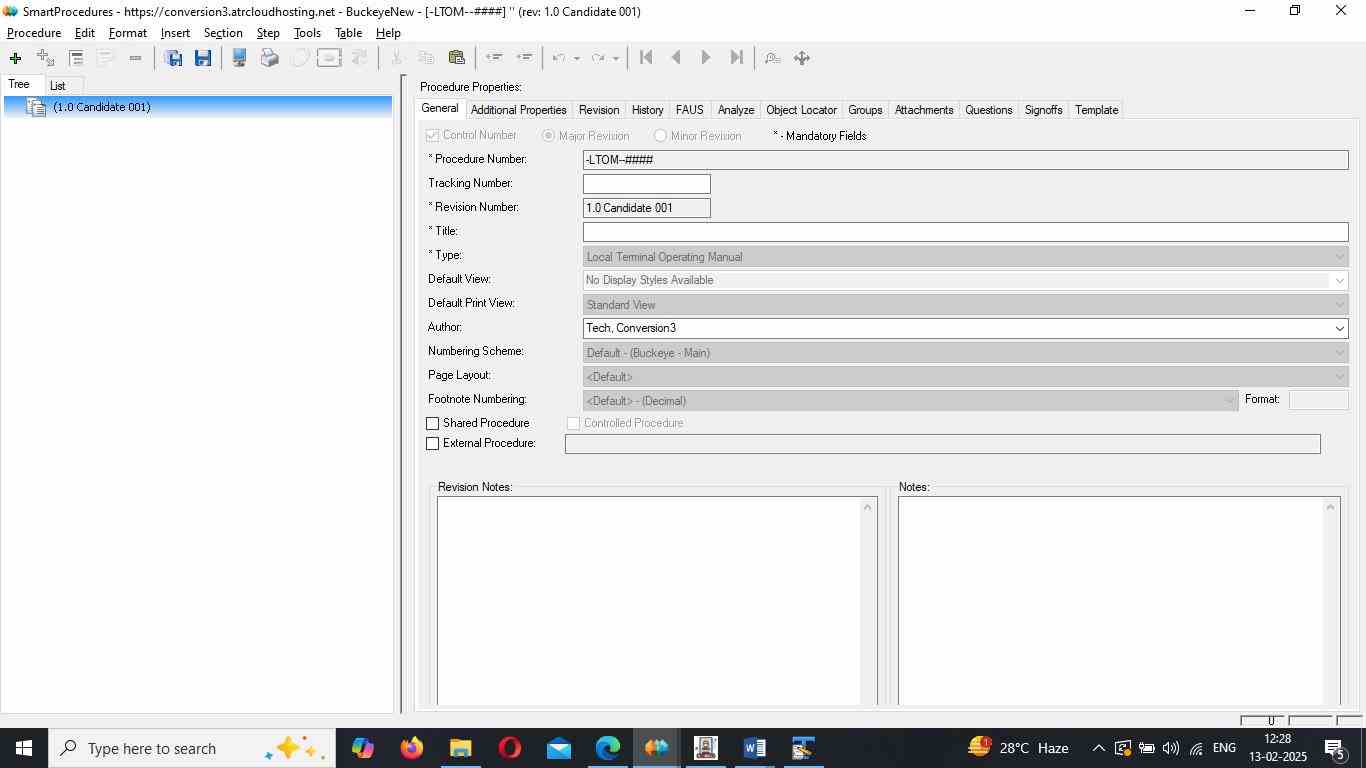The height and width of the screenshot is (768, 1366).
Task: Select the Major Revision radio button
Action: pyautogui.click(x=548, y=136)
